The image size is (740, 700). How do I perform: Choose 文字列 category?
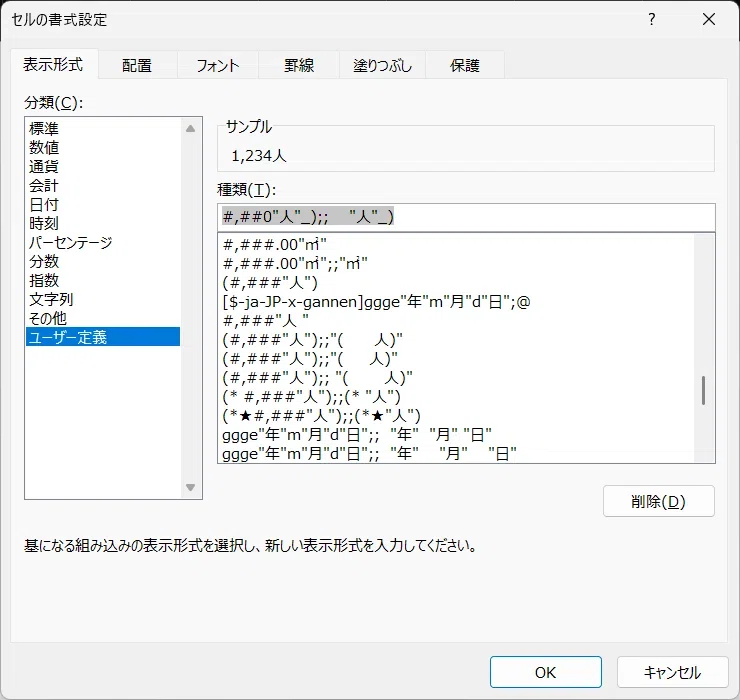coord(103,299)
